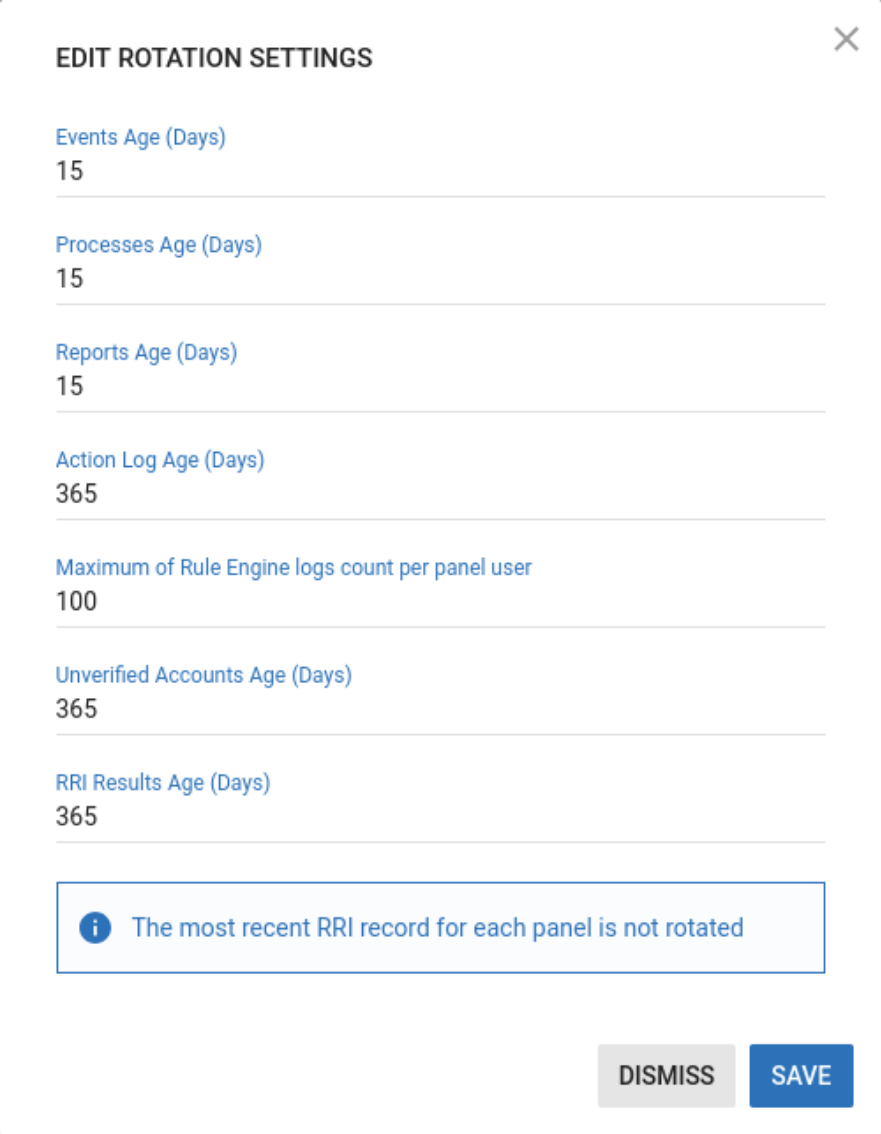Click the Edit Rotation Settings heading
The width and height of the screenshot is (881, 1134).
tap(214, 58)
